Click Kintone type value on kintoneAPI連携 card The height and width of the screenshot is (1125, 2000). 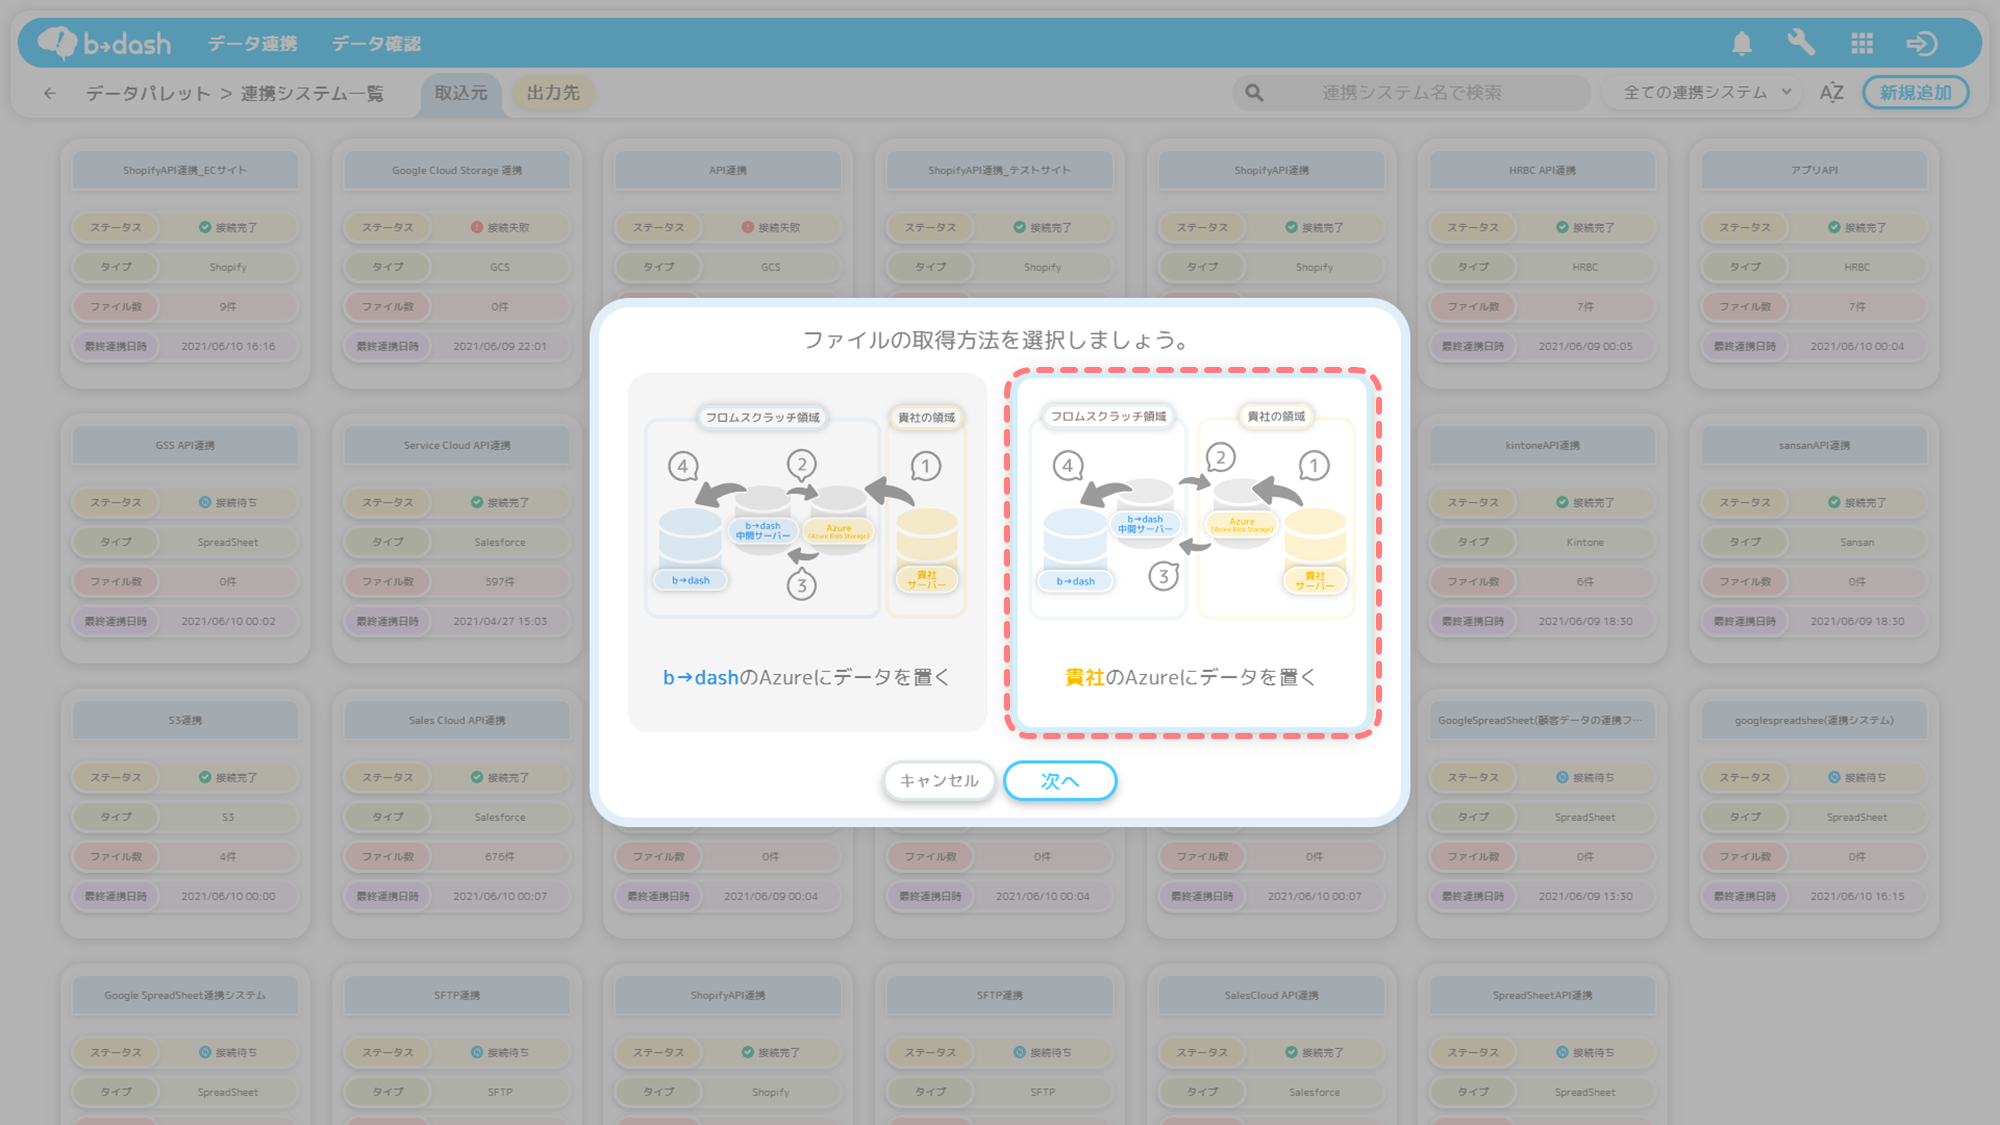coord(1585,542)
